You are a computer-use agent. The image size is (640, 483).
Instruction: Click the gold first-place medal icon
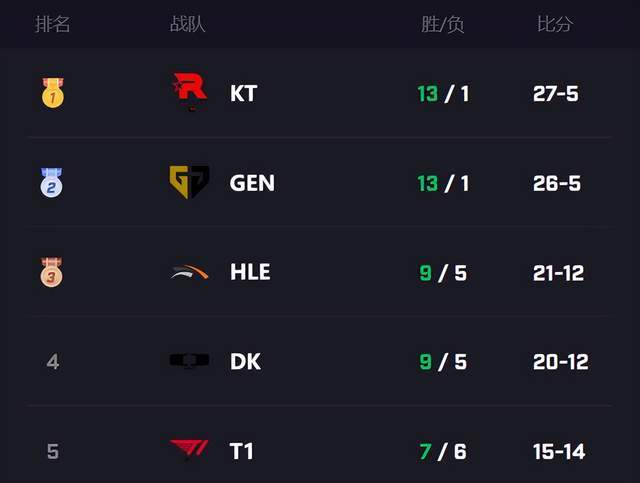53,93
